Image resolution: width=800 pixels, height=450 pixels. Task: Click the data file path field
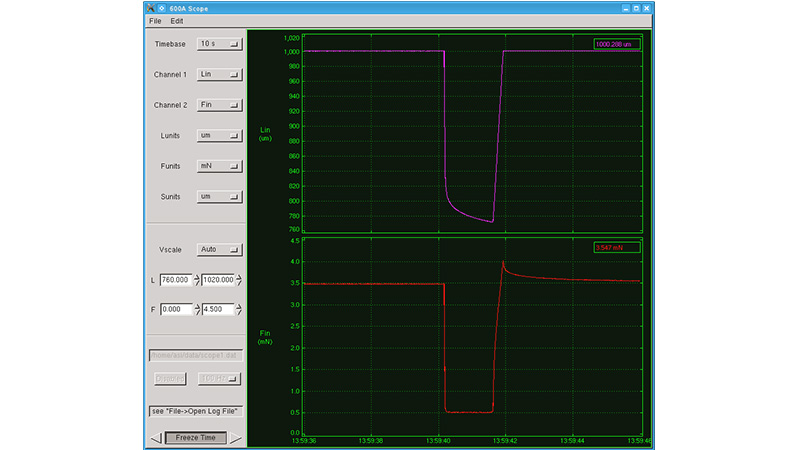(196, 355)
